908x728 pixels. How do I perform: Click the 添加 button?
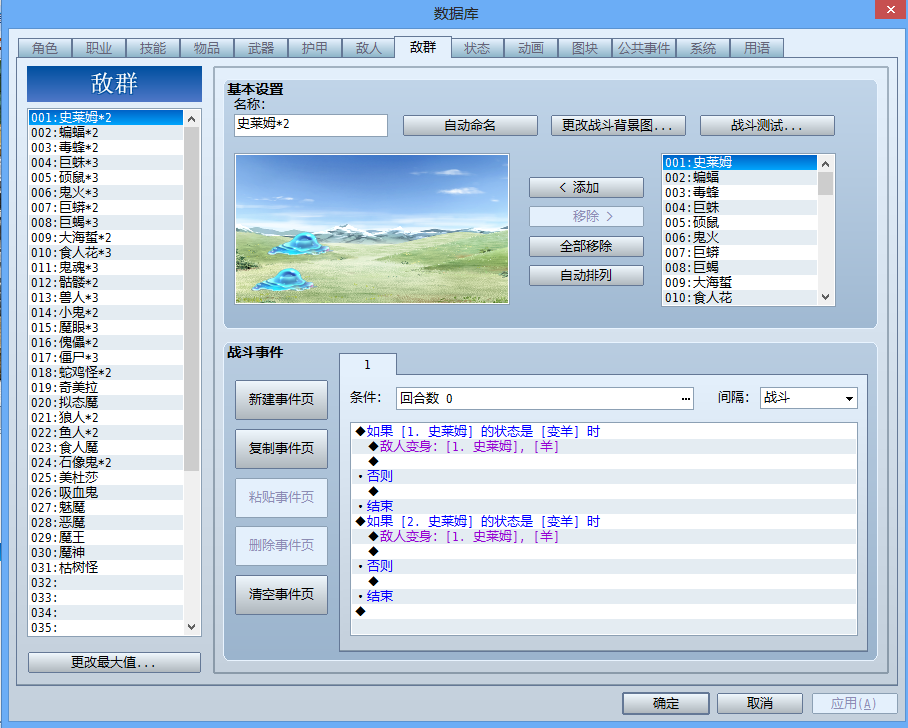[x=586, y=188]
